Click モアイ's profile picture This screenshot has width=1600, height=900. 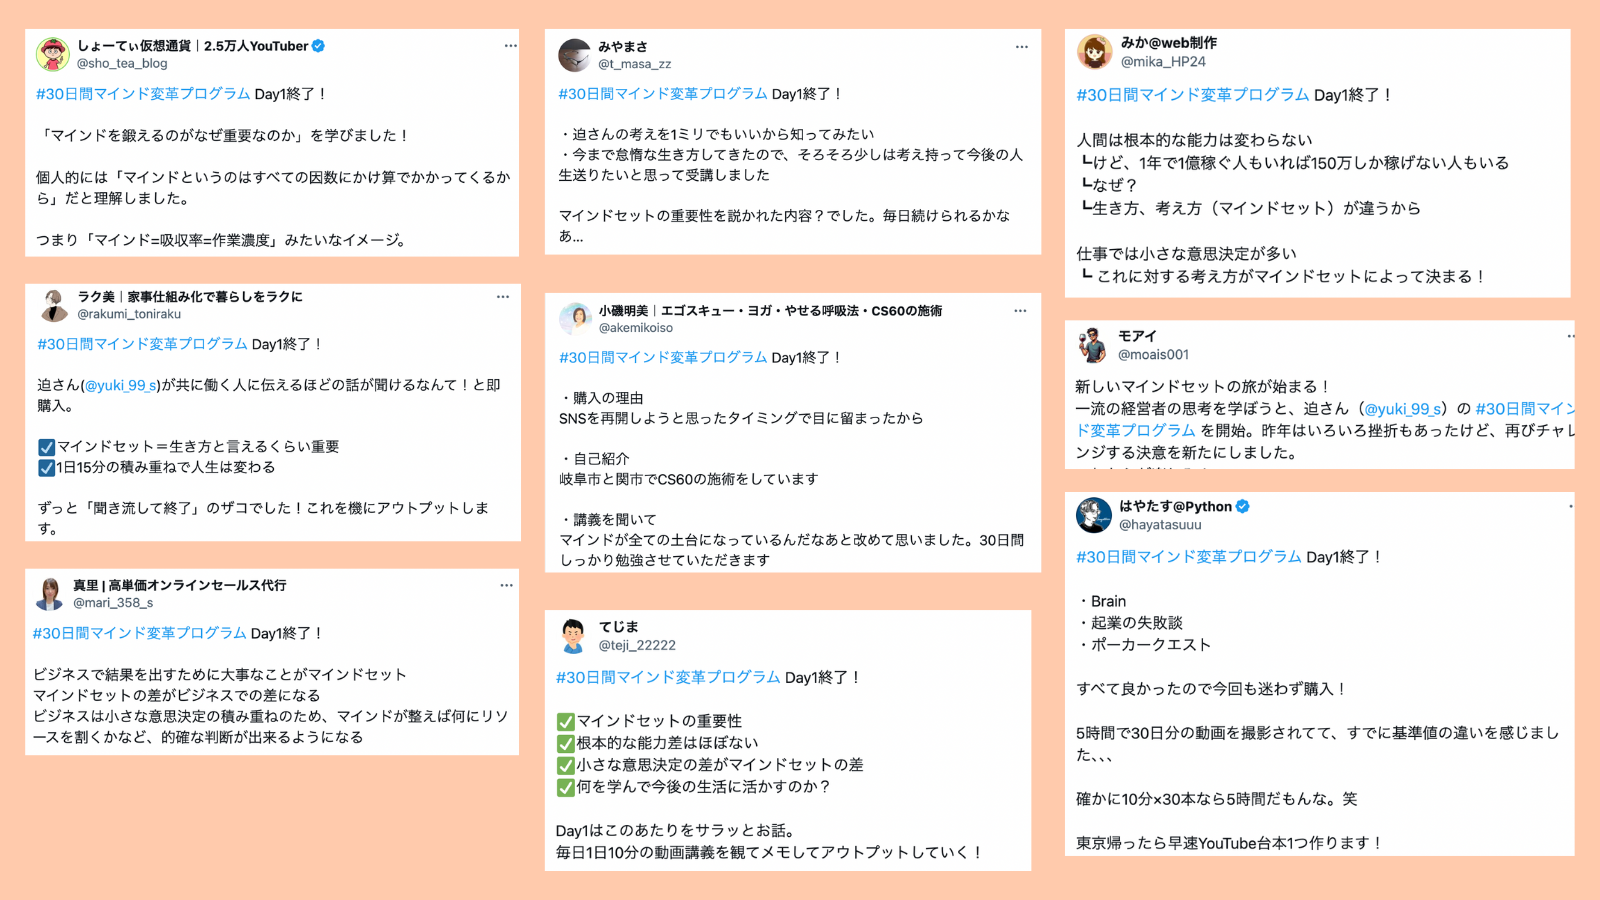[x=1092, y=345]
